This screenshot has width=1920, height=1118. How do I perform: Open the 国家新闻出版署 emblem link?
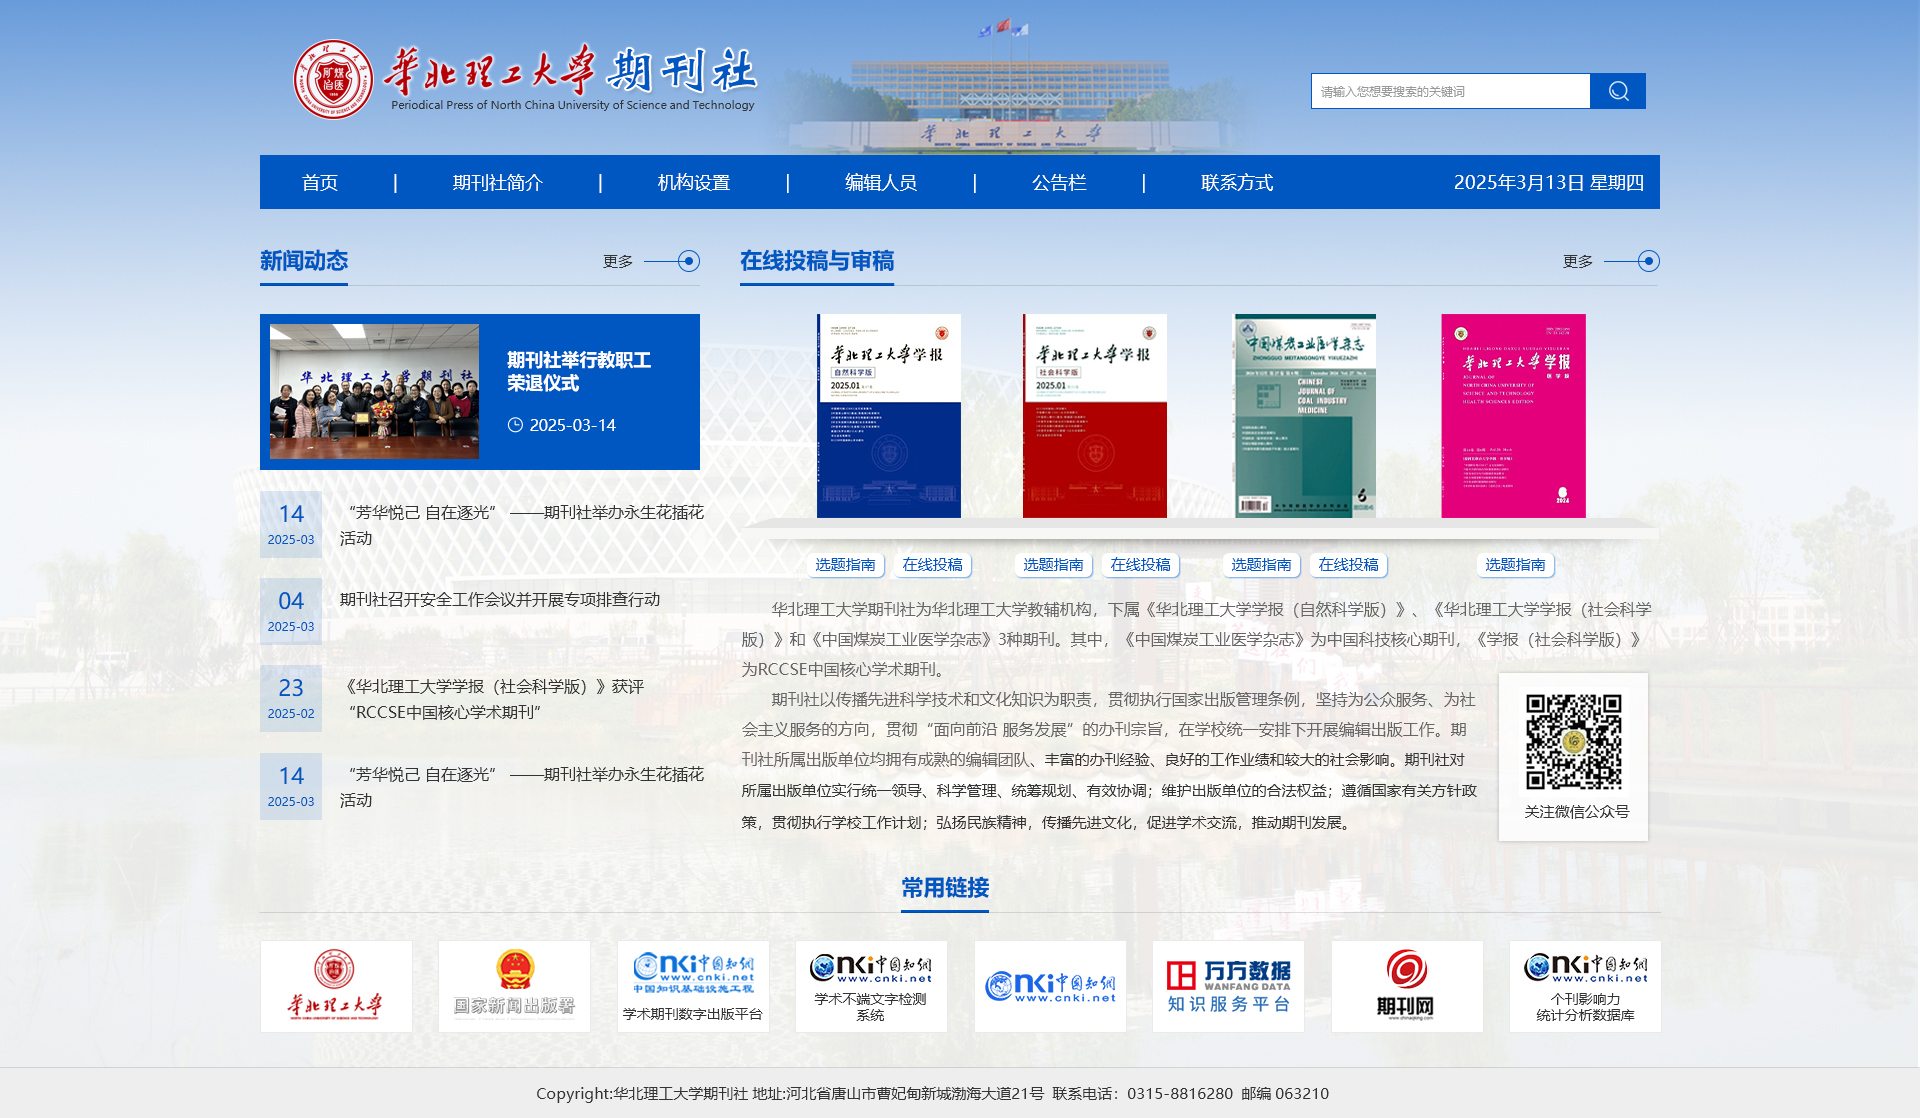coord(514,986)
